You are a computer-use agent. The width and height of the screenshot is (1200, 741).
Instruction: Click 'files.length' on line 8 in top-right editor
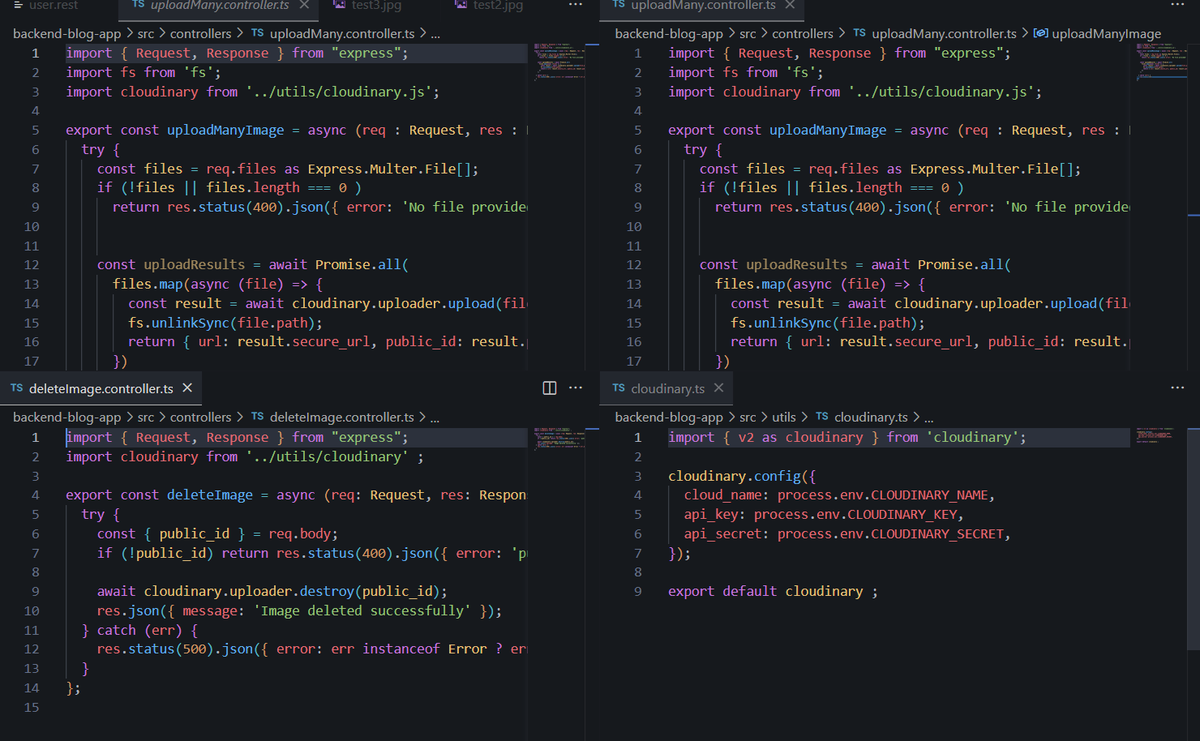point(855,187)
